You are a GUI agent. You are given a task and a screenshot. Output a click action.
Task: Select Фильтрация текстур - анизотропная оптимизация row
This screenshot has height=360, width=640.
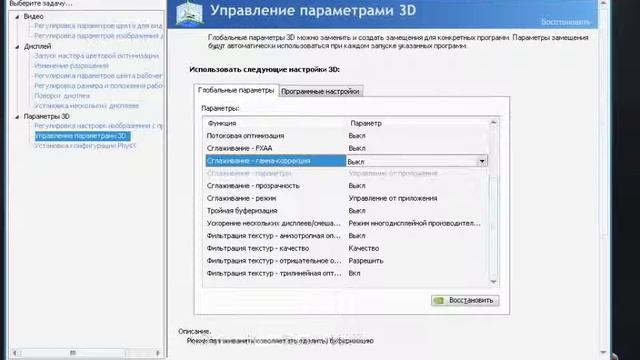(346, 236)
